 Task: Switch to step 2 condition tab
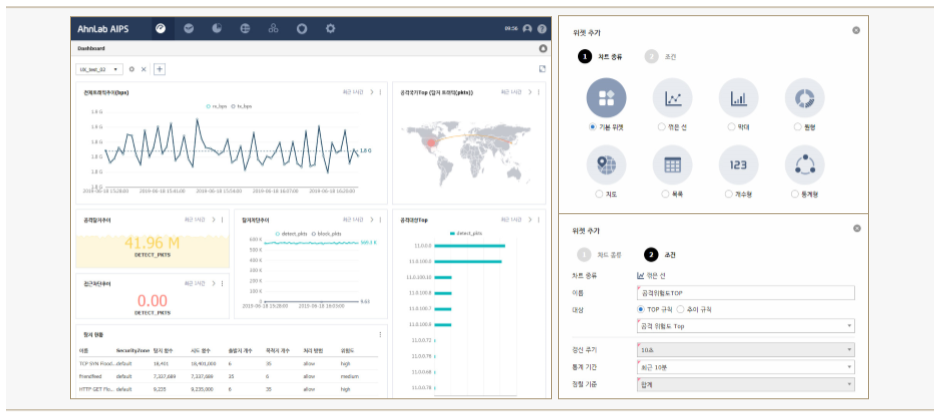(x=662, y=57)
